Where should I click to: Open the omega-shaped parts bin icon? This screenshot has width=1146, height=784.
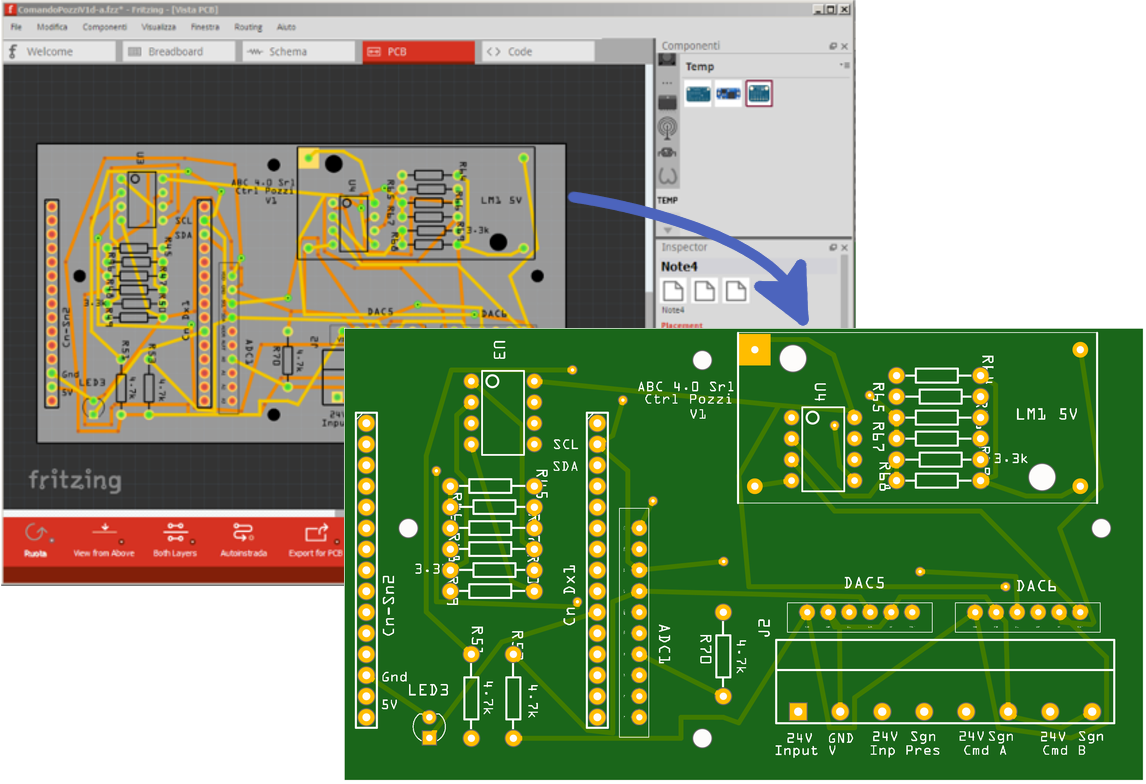(667, 176)
